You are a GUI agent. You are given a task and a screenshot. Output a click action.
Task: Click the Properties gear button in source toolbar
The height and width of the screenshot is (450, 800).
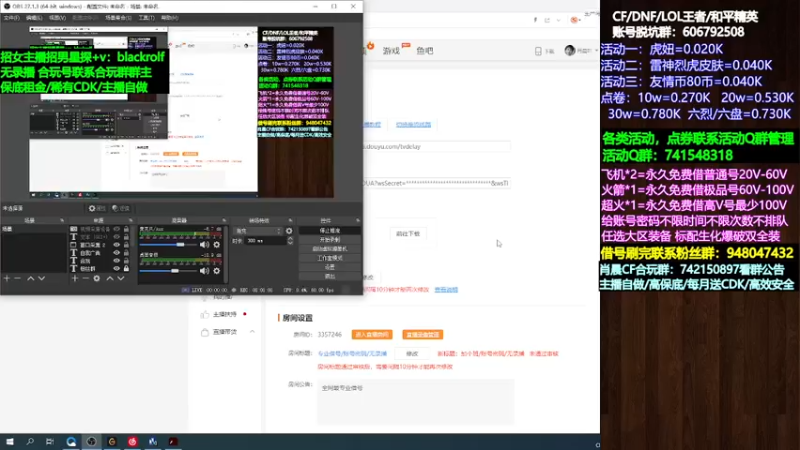(x=97, y=208)
